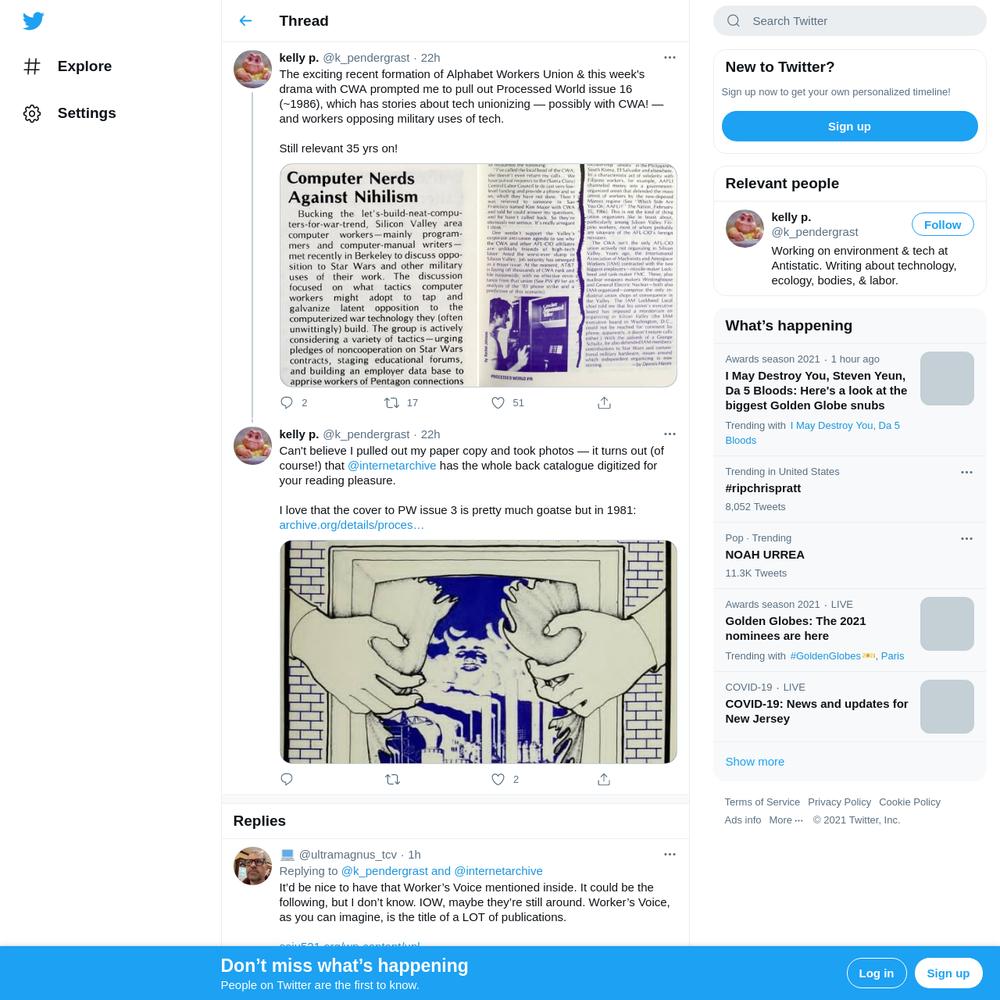
Task: Focus the Search Twitter field
Action: tap(849, 21)
